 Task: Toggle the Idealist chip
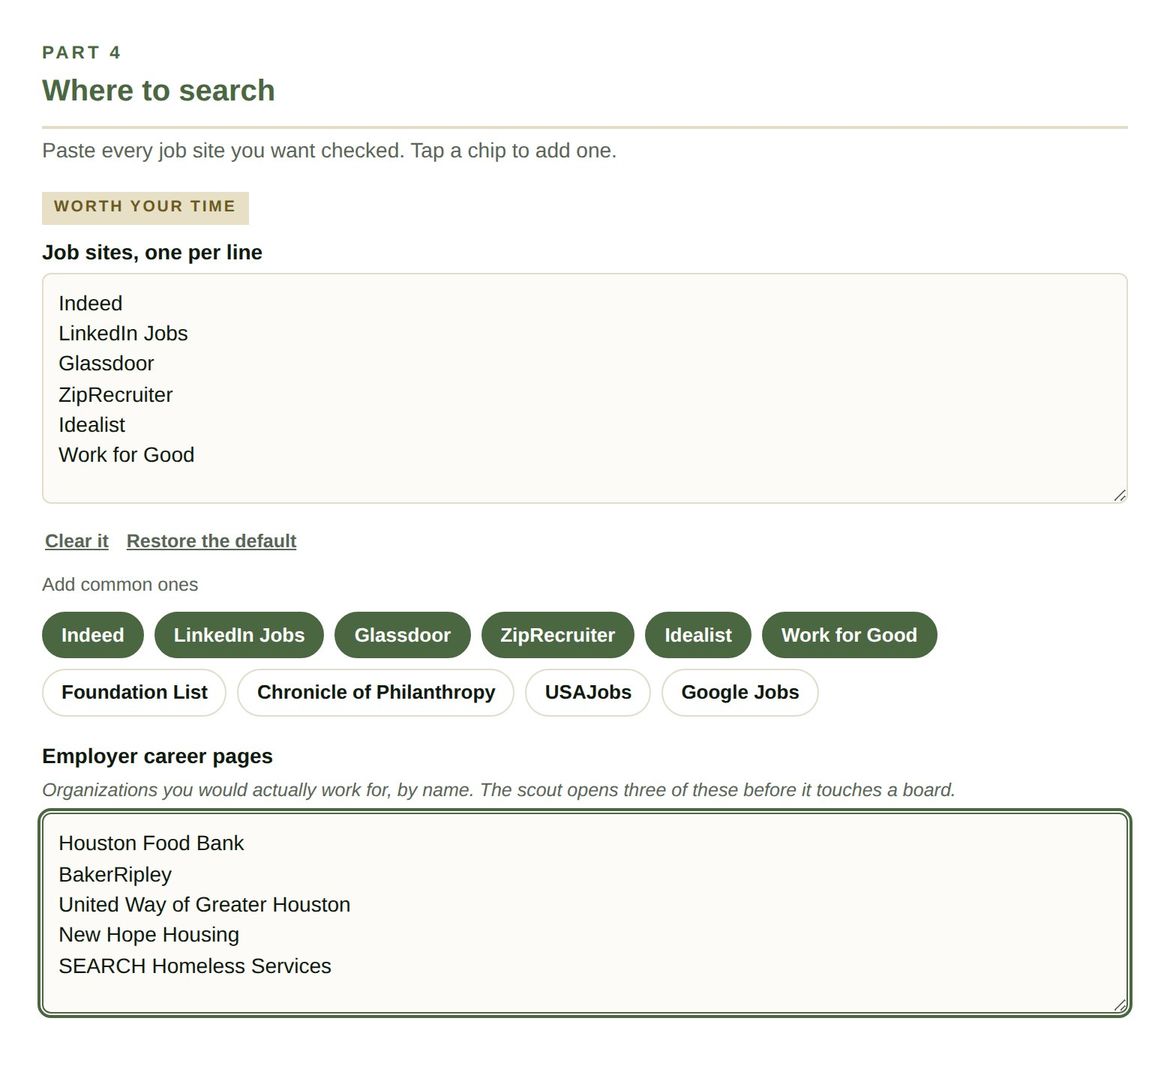point(698,635)
